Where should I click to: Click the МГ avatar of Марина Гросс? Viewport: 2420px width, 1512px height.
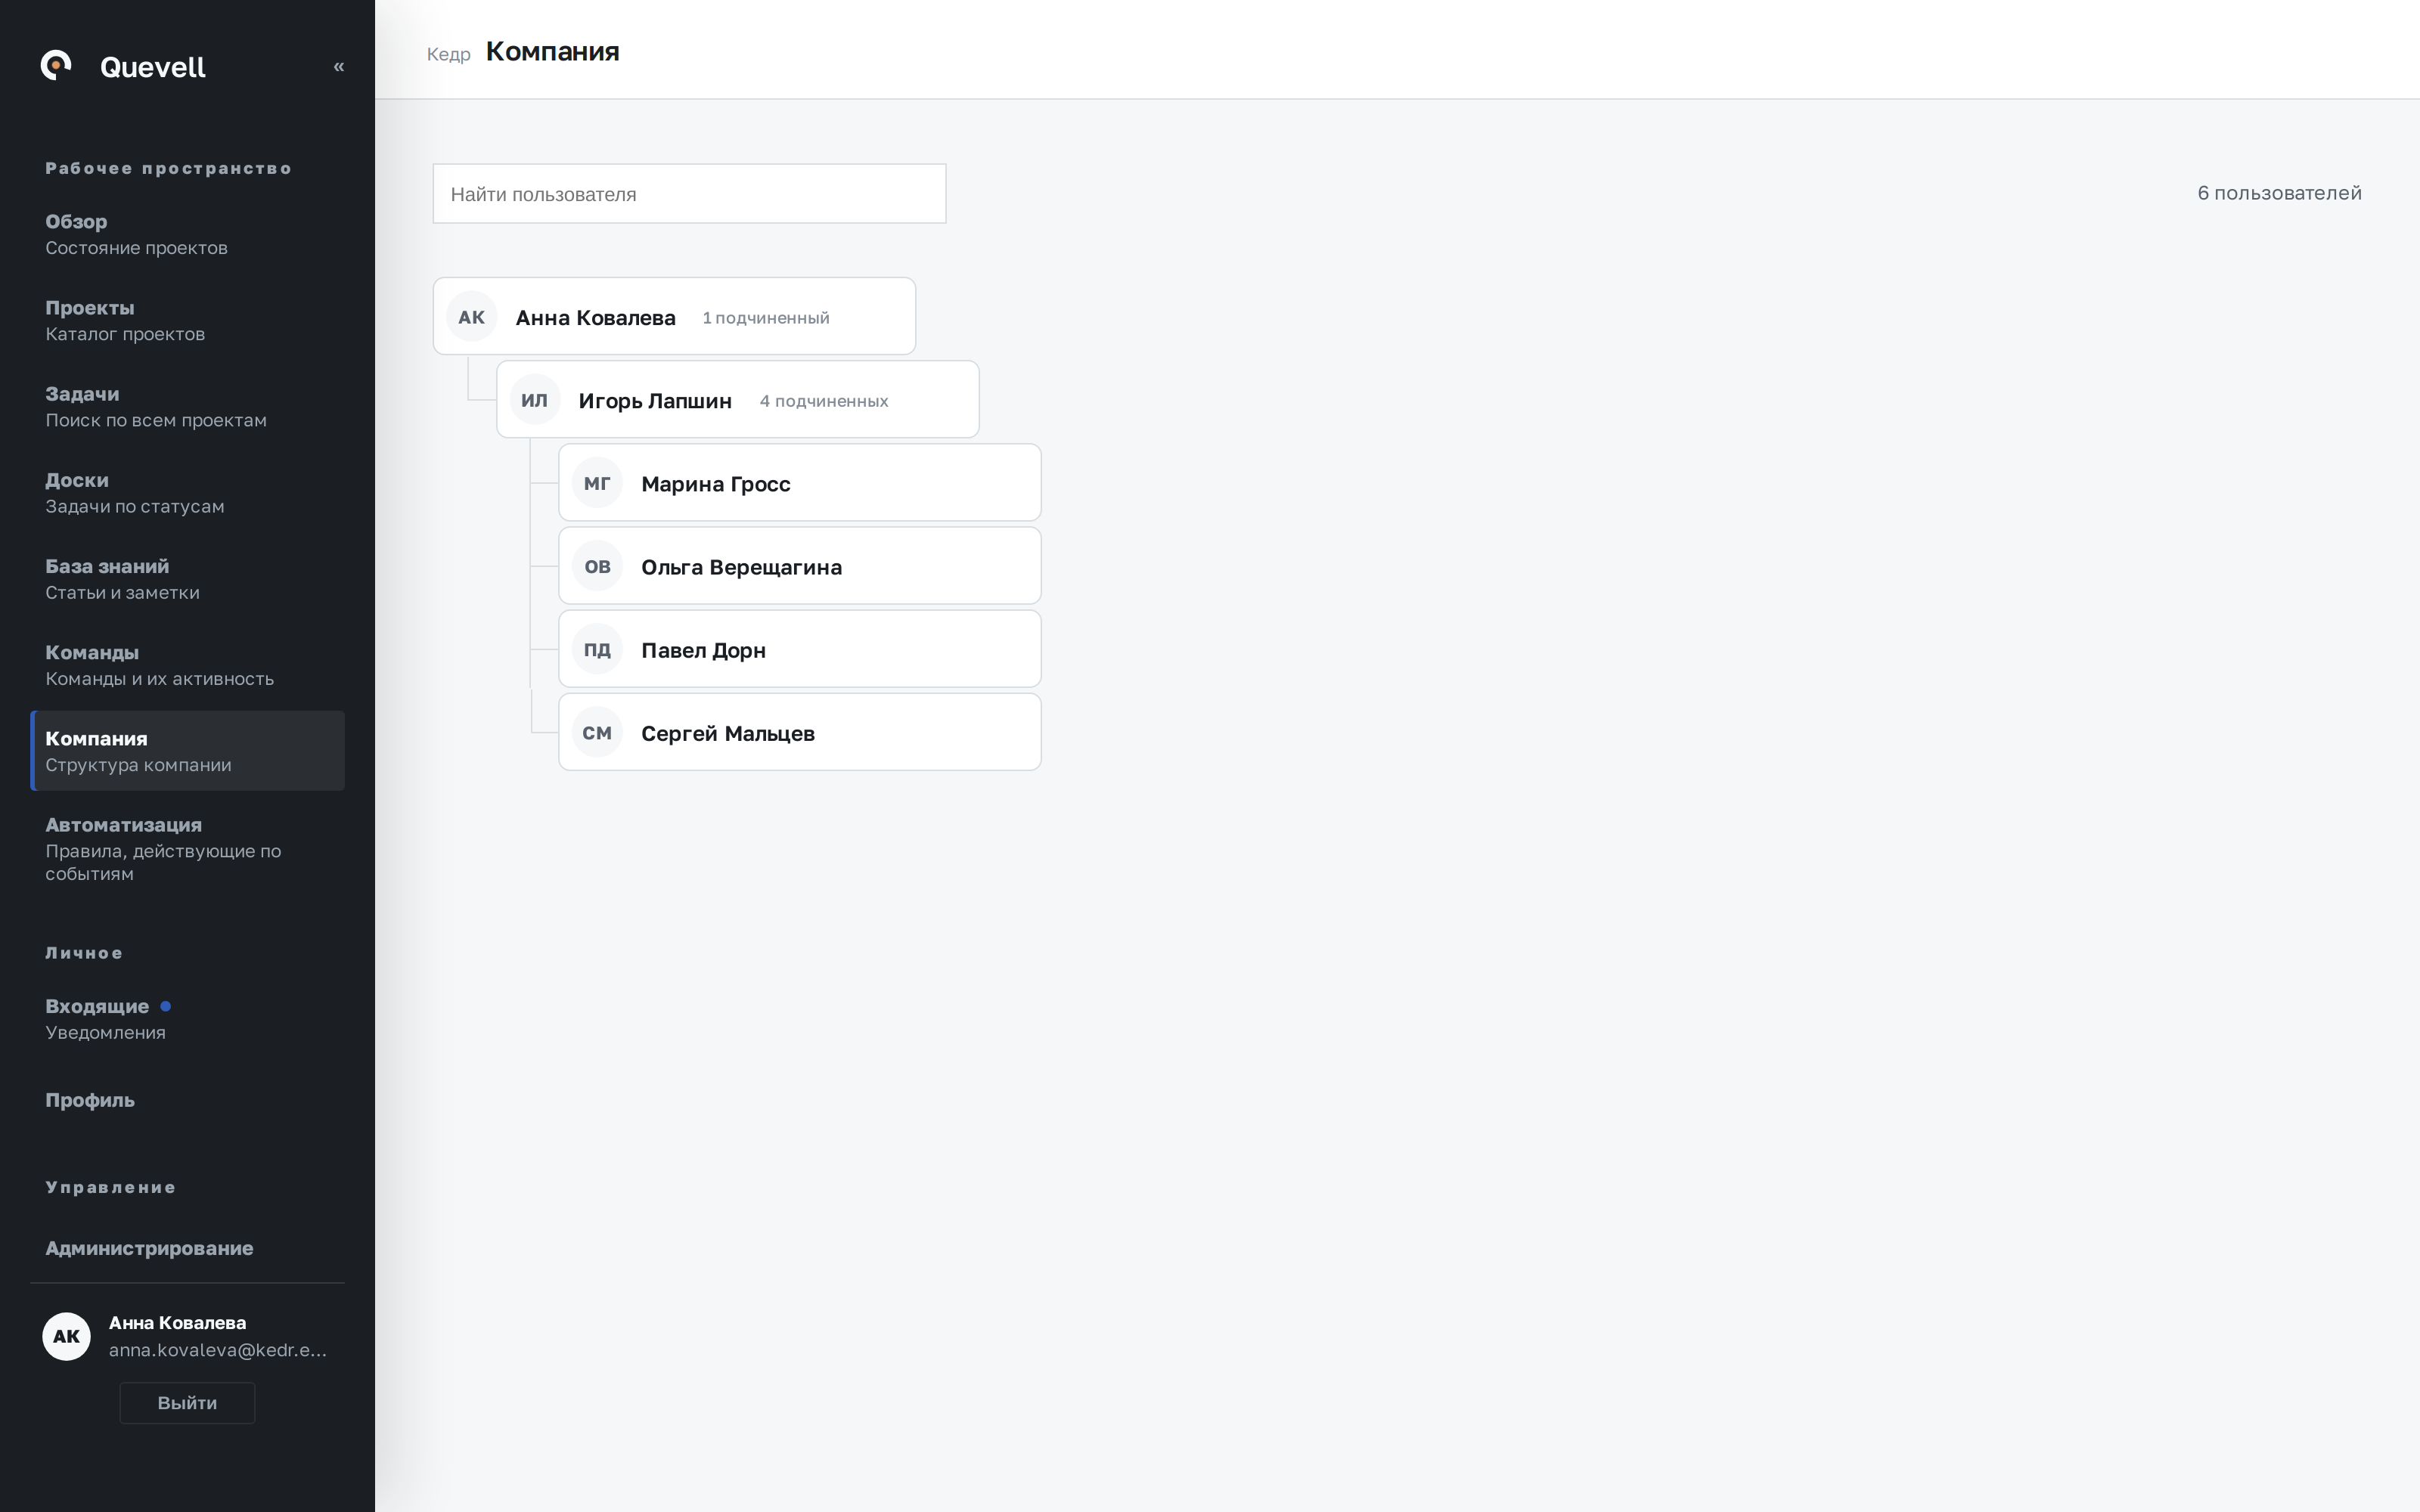click(597, 483)
